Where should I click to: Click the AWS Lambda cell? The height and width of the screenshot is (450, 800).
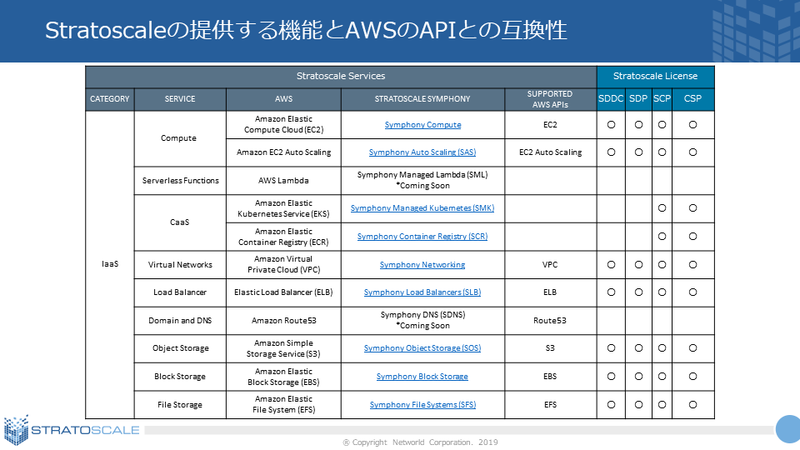click(284, 180)
